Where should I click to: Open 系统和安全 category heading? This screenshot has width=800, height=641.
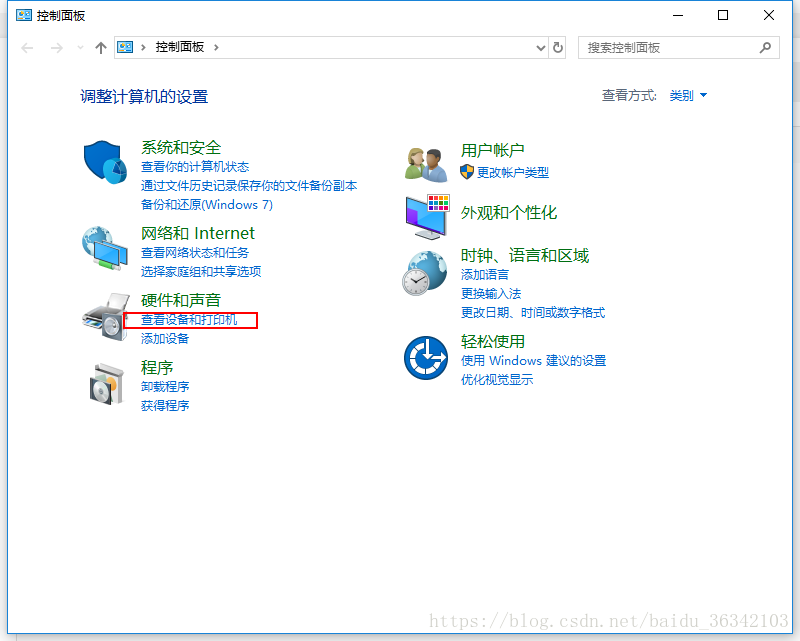point(181,147)
